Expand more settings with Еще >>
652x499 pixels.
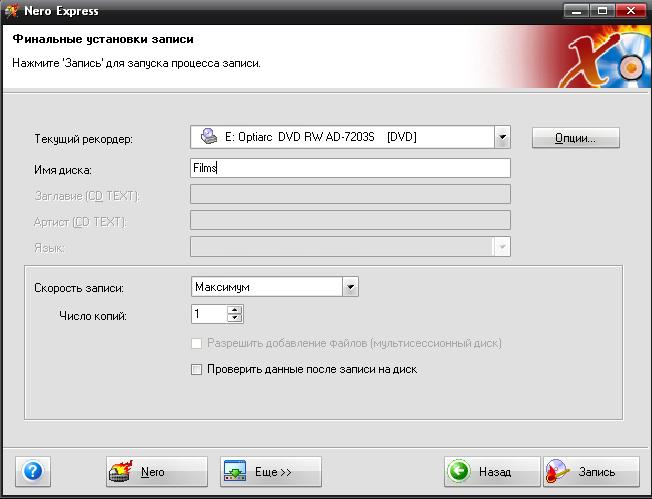[x=270, y=471]
